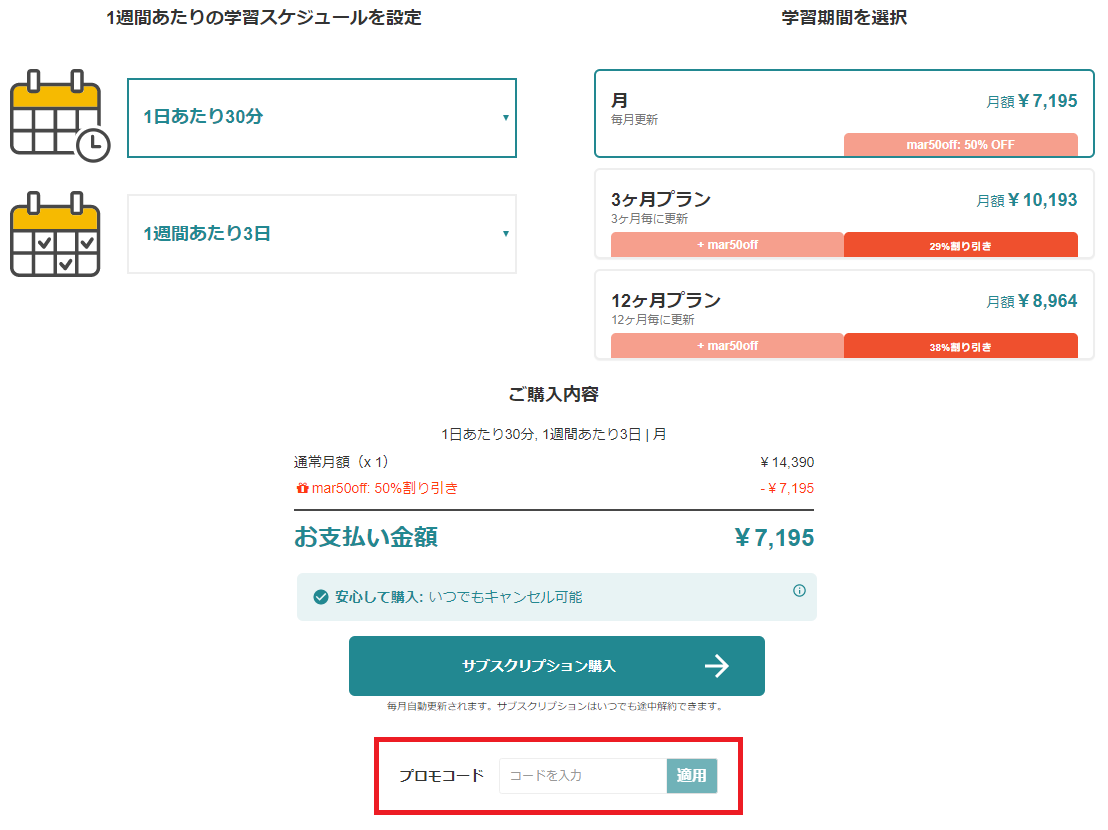Click + mar50off badge on 12ヶ月プラン
Image resolution: width=1108 pixels, height=830 pixels.
coord(727,346)
